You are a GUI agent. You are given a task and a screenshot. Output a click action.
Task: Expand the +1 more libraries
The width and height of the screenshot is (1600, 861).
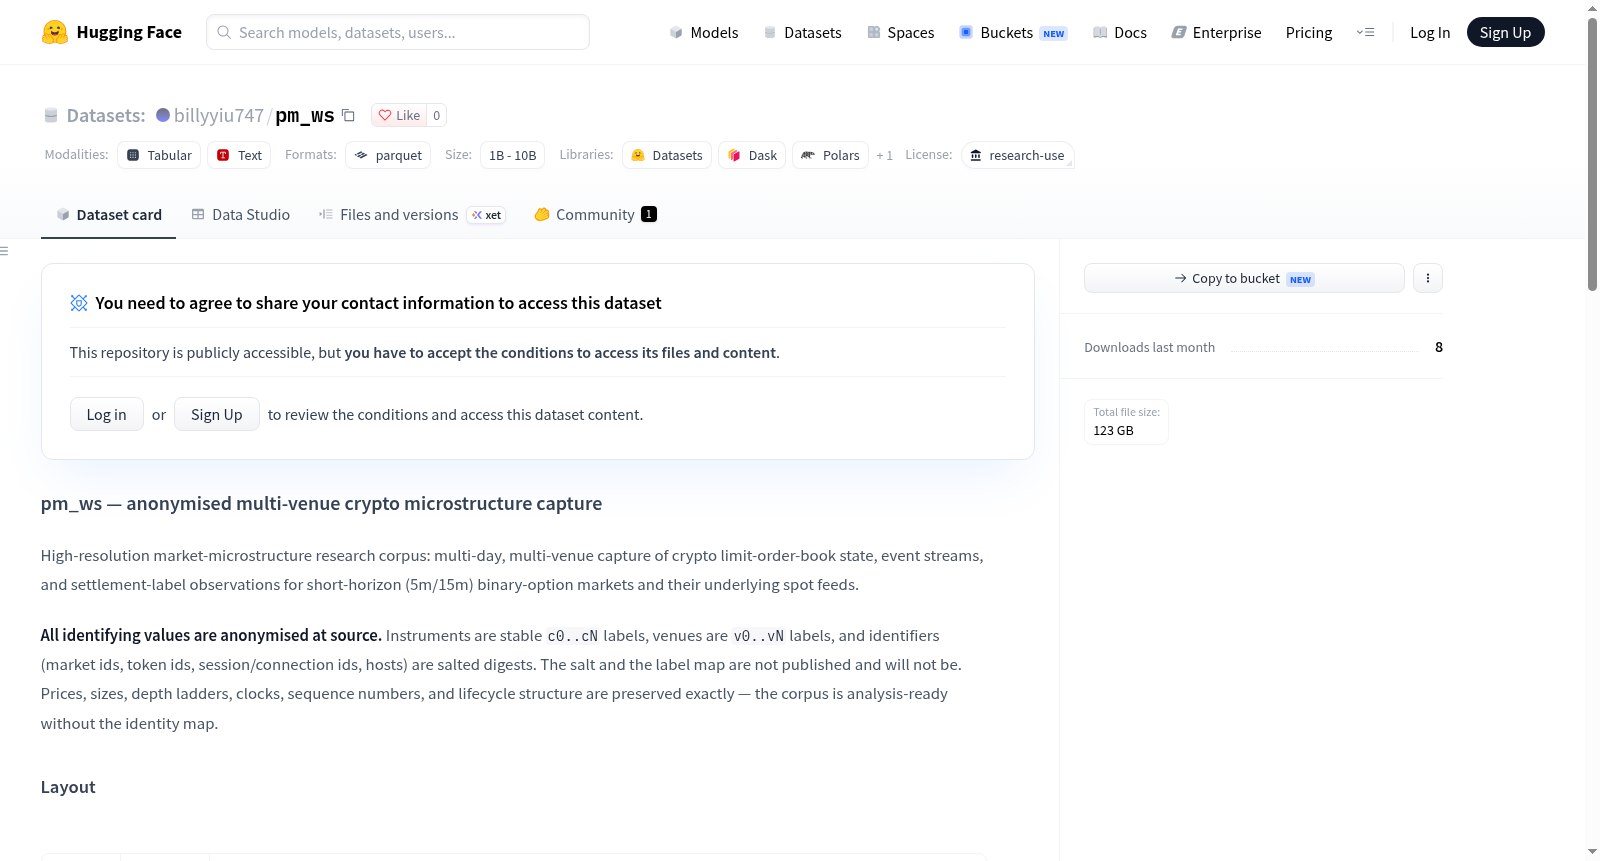pyautogui.click(x=884, y=155)
